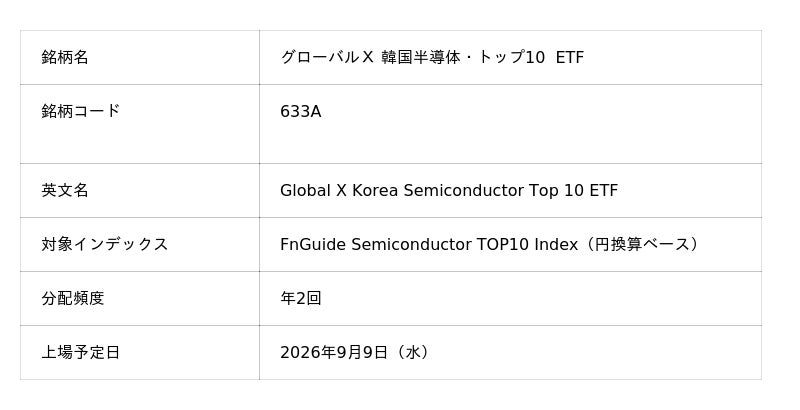This screenshot has width=800, height=410.
Task: Click the word Korea in English name
Action: (x=375, y=191)
